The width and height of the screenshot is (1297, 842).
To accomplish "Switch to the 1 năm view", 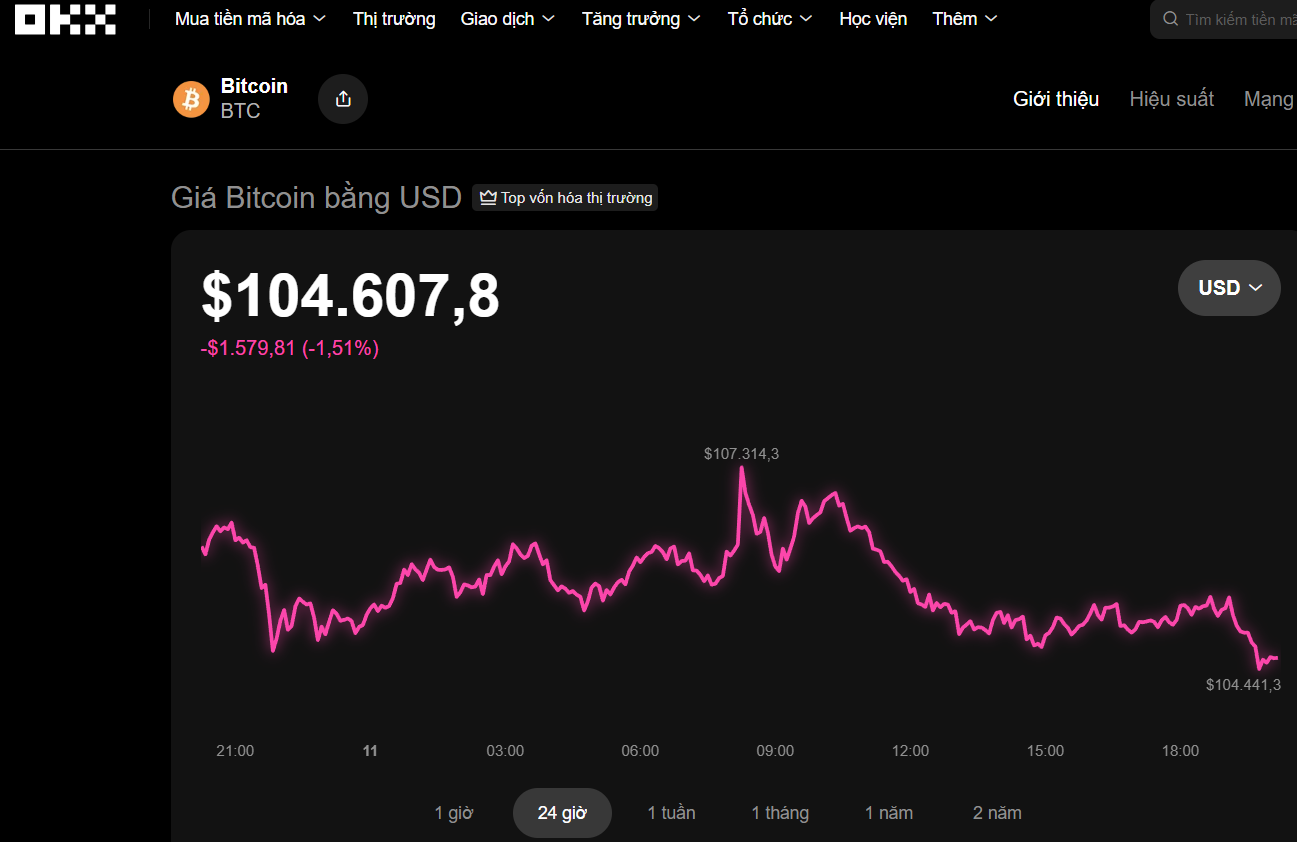I will (x=888, y=812).
